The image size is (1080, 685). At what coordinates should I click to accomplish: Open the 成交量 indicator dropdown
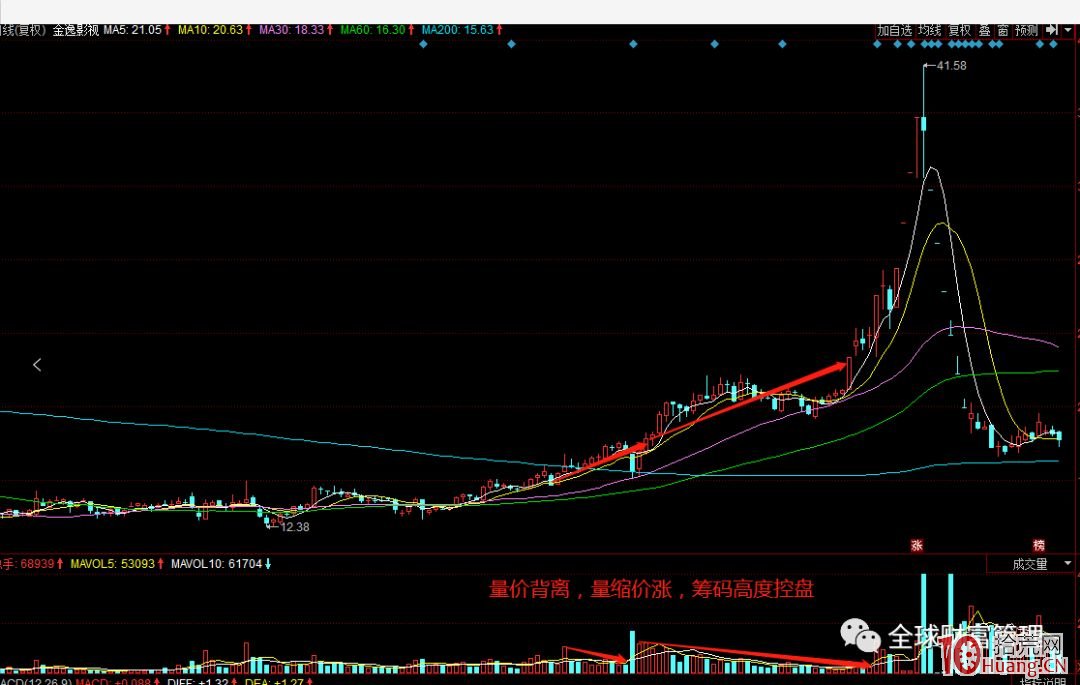pos(1030,564)
